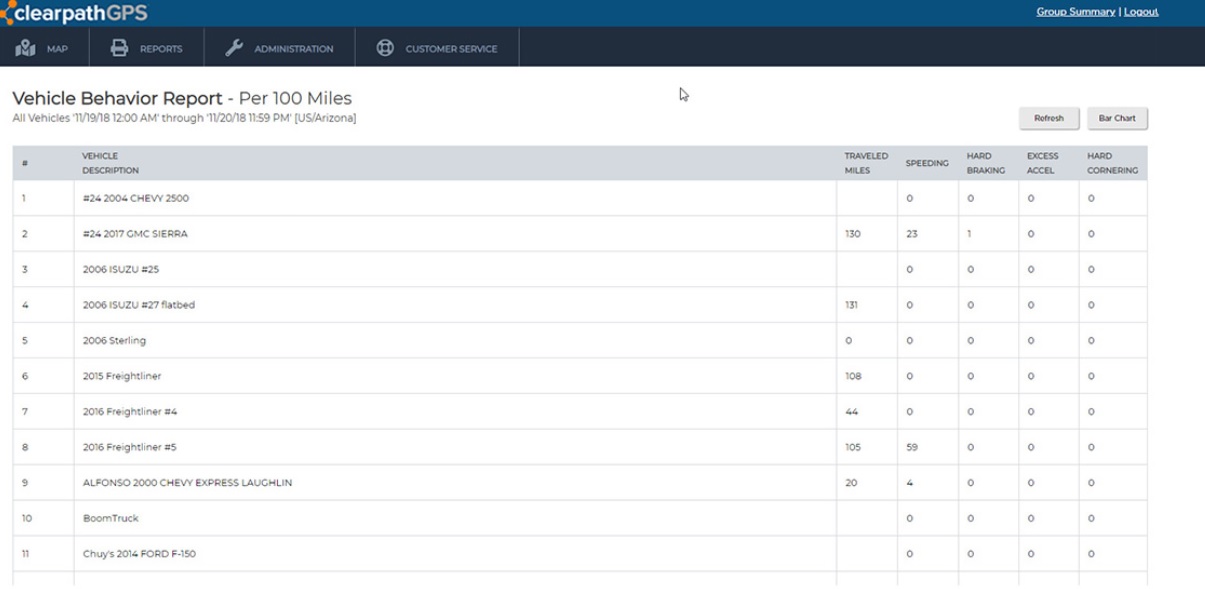Click hard braking value 1 for GMC Sierra
The height and width of the screenshot is (589, 1205).
(x=970, y=234)
